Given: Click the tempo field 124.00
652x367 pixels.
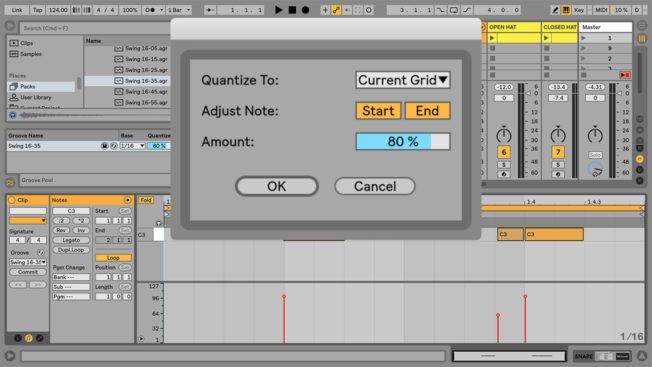Looking at the screenshot, I should (58, 10).
